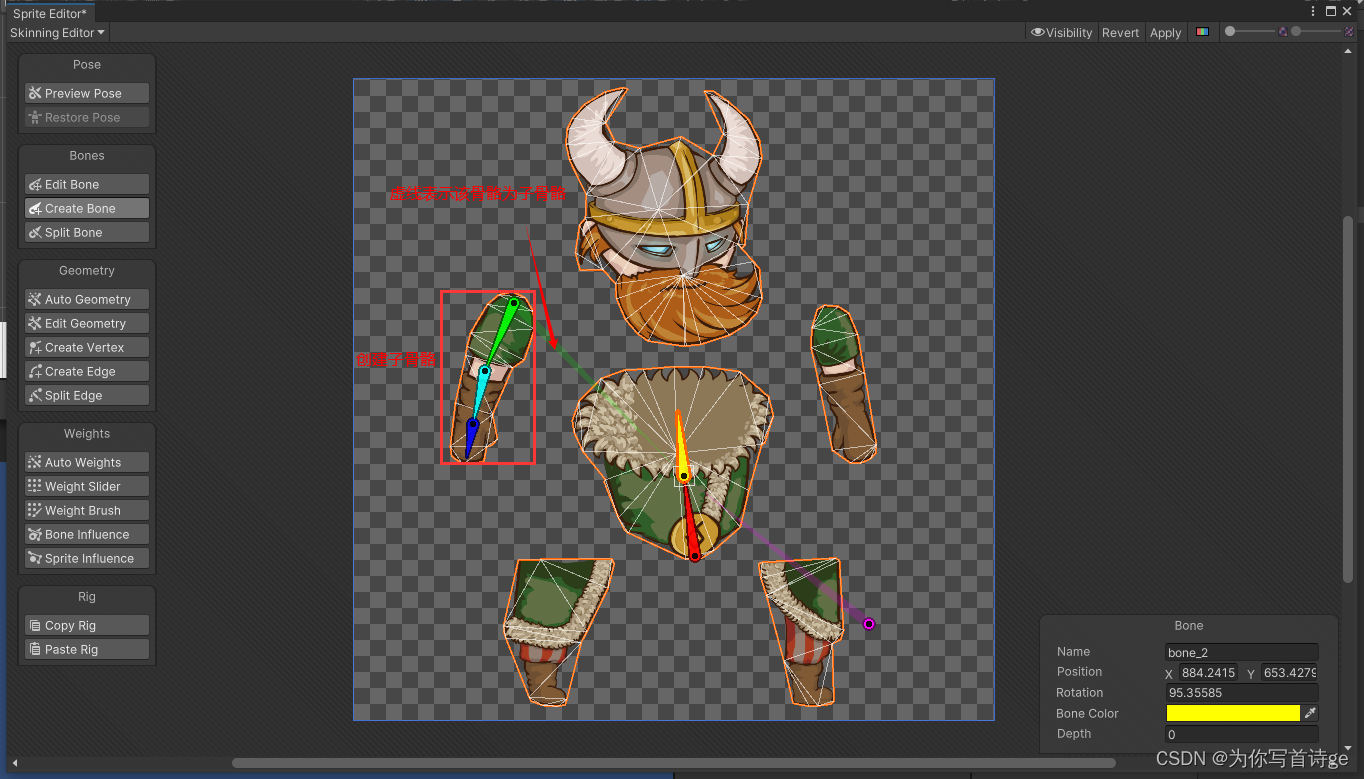Adjust the first toolbar slider

coord(1251,32)
